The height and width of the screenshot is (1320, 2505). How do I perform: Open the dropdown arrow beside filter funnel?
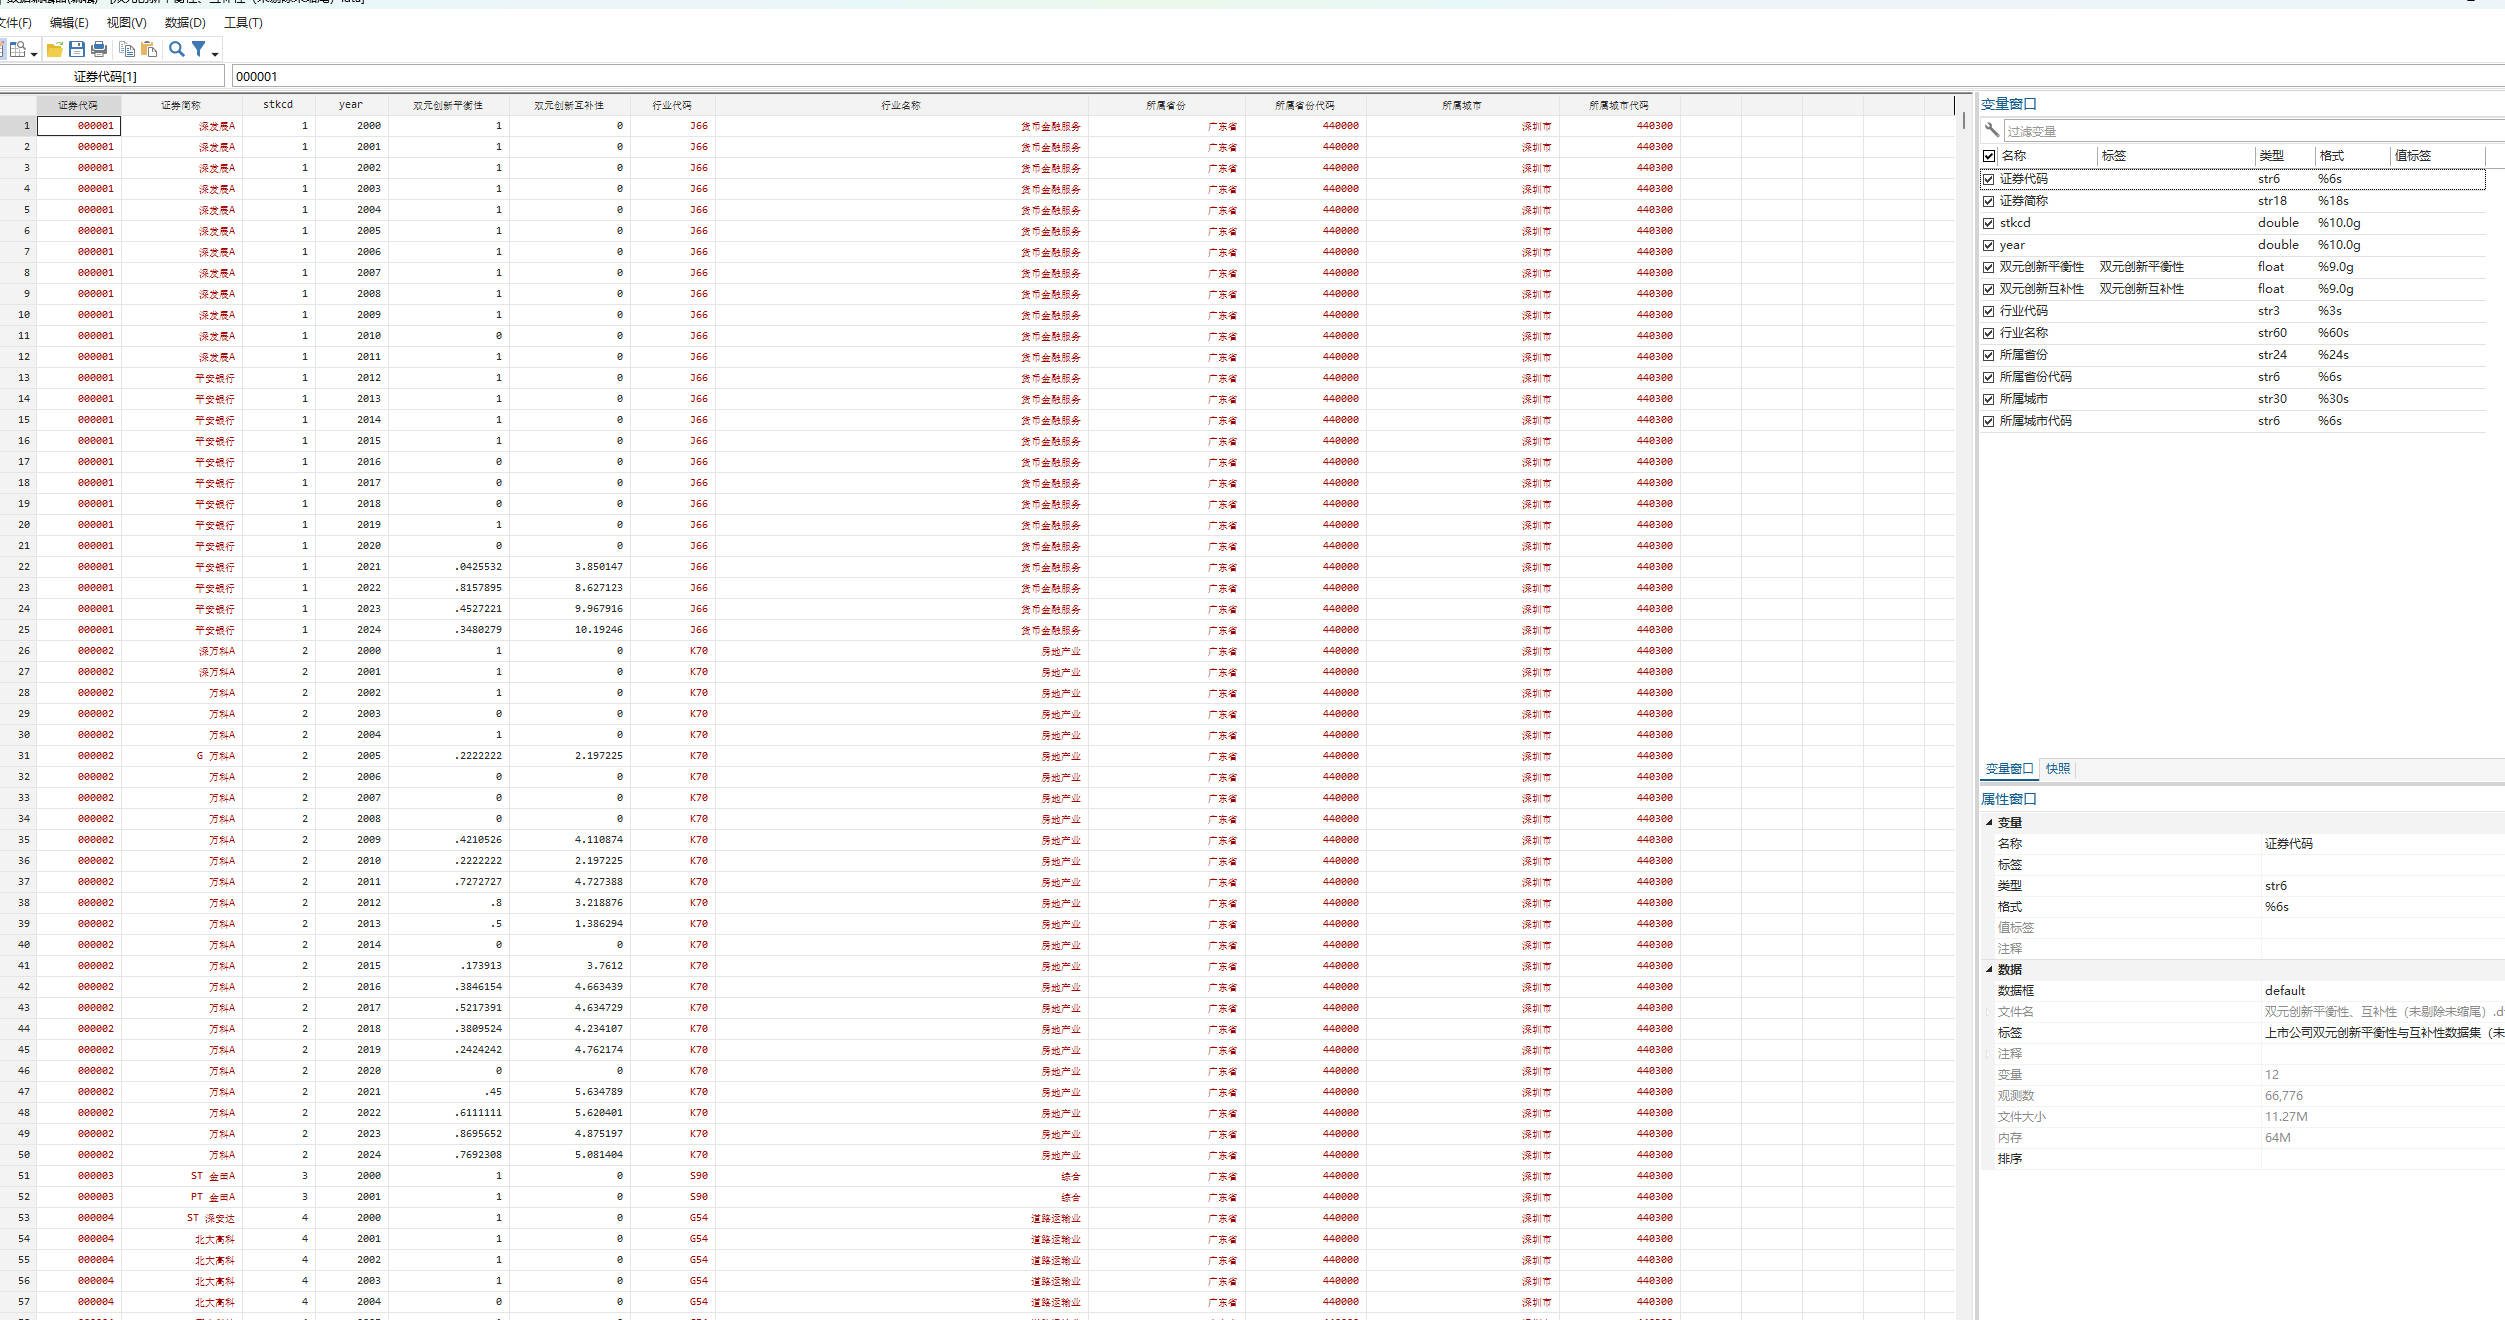pos(215,53)
